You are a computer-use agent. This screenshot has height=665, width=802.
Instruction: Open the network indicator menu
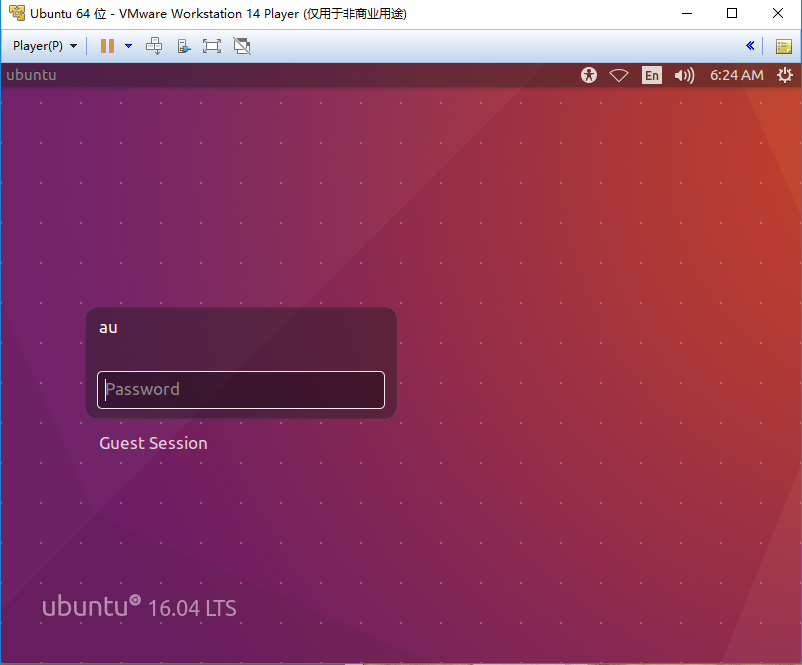(619, 76)
